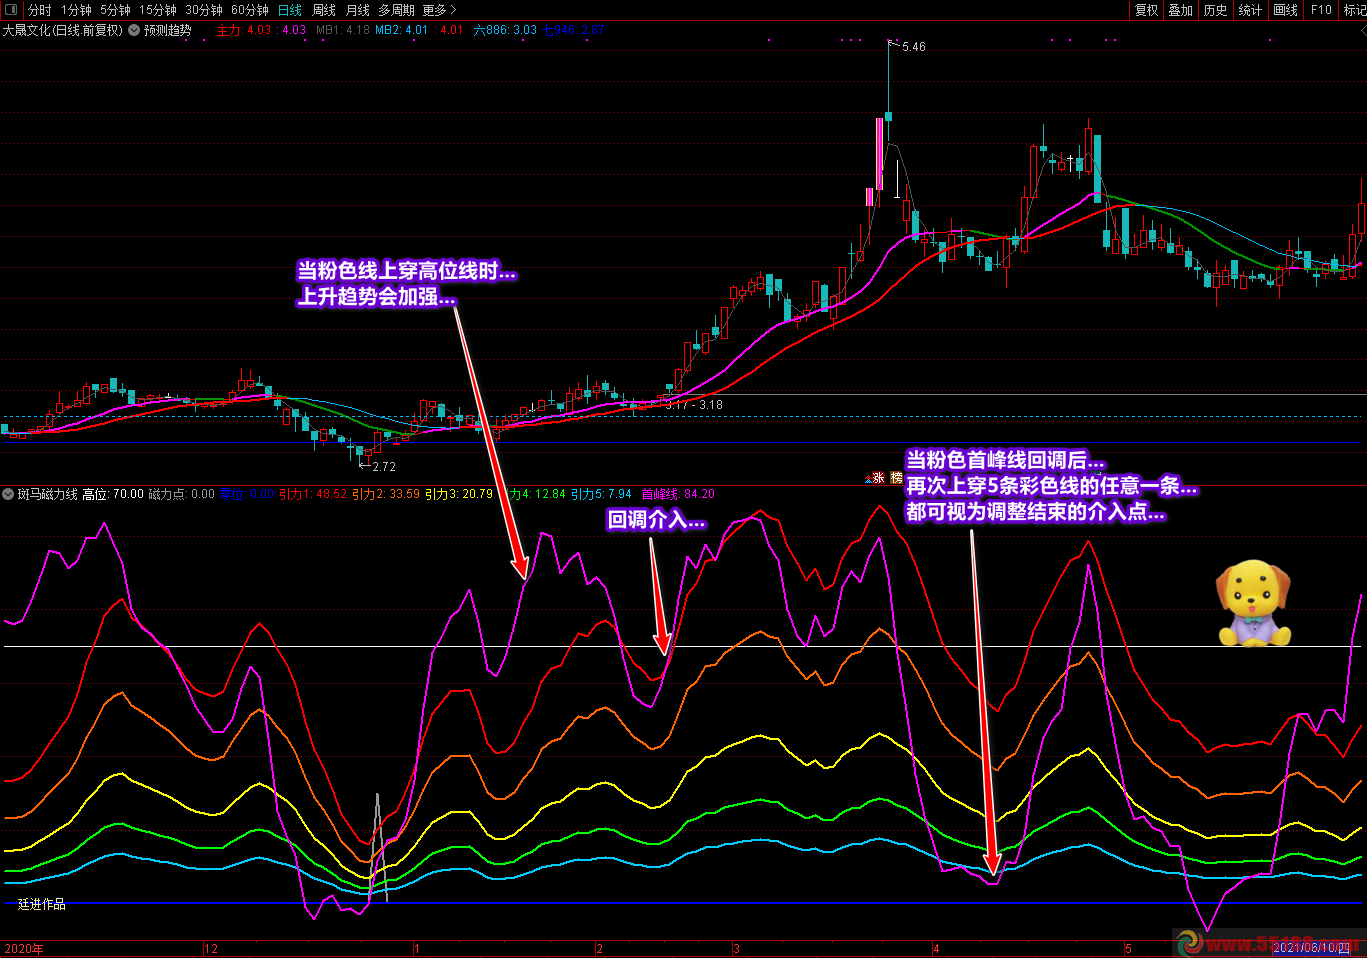
Task: Open the 画线 drawing tools
Action: (x=1285, y=10)
